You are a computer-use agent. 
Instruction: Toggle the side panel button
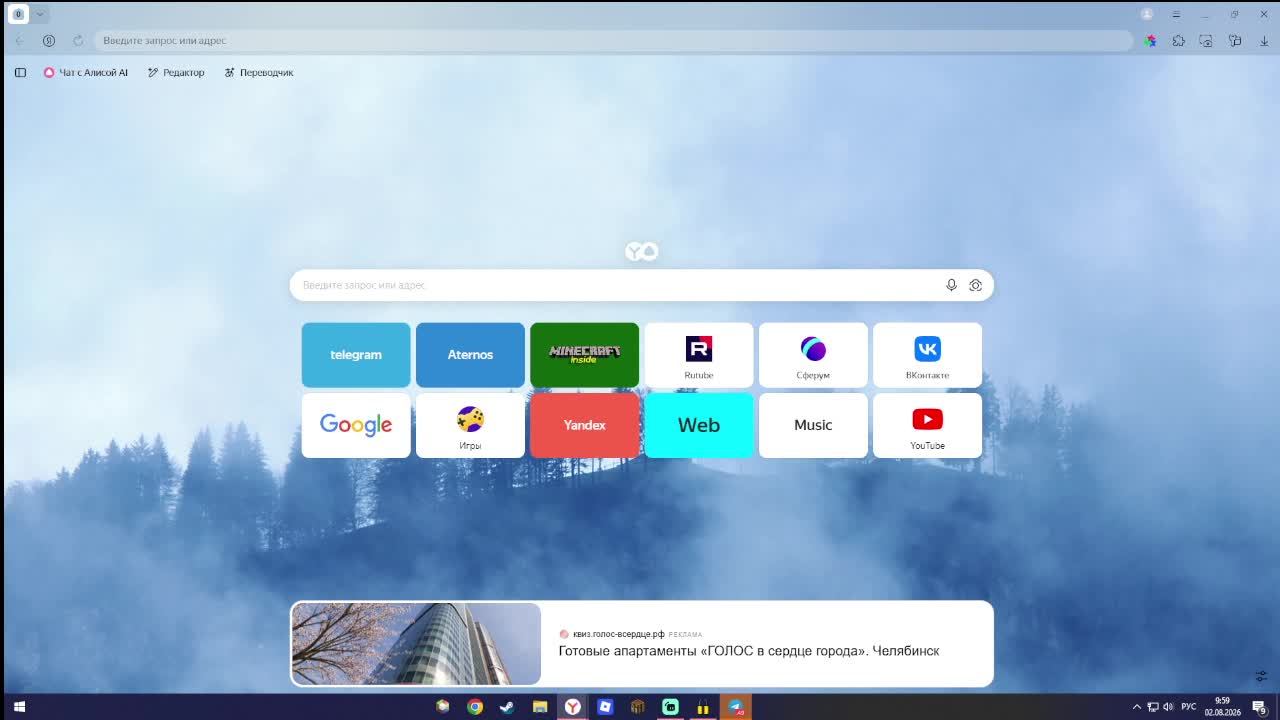(20, 73)
